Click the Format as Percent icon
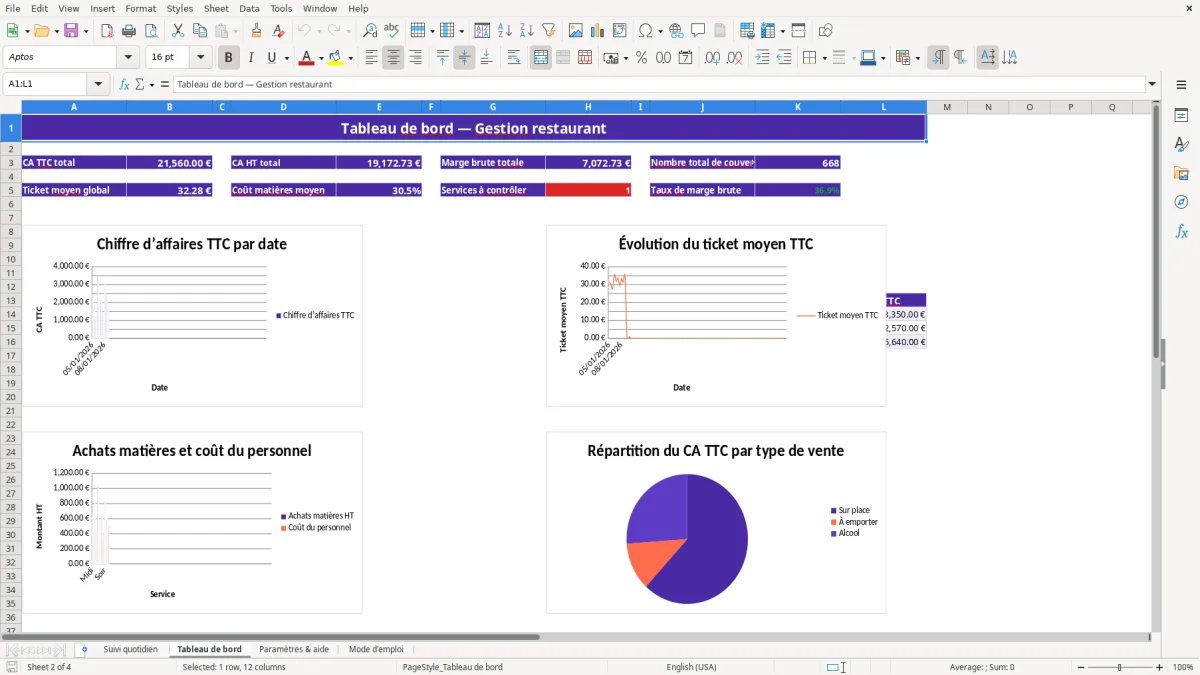 [x=642, y=58]
